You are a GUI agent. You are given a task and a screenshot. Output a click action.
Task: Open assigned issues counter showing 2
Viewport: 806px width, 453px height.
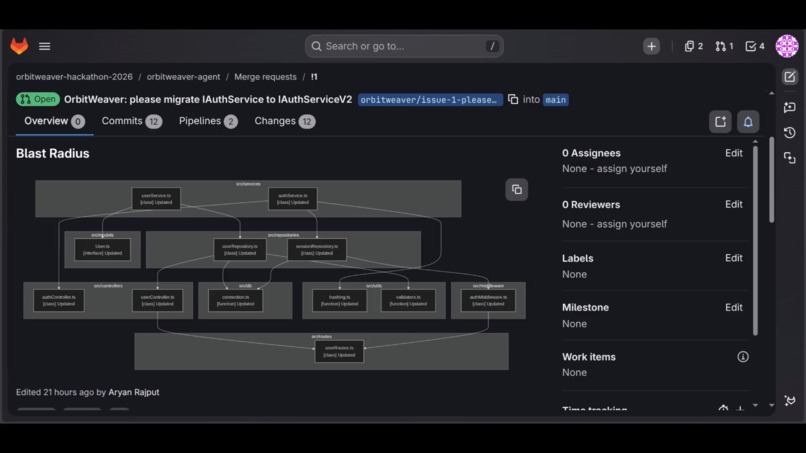[693, 46]
